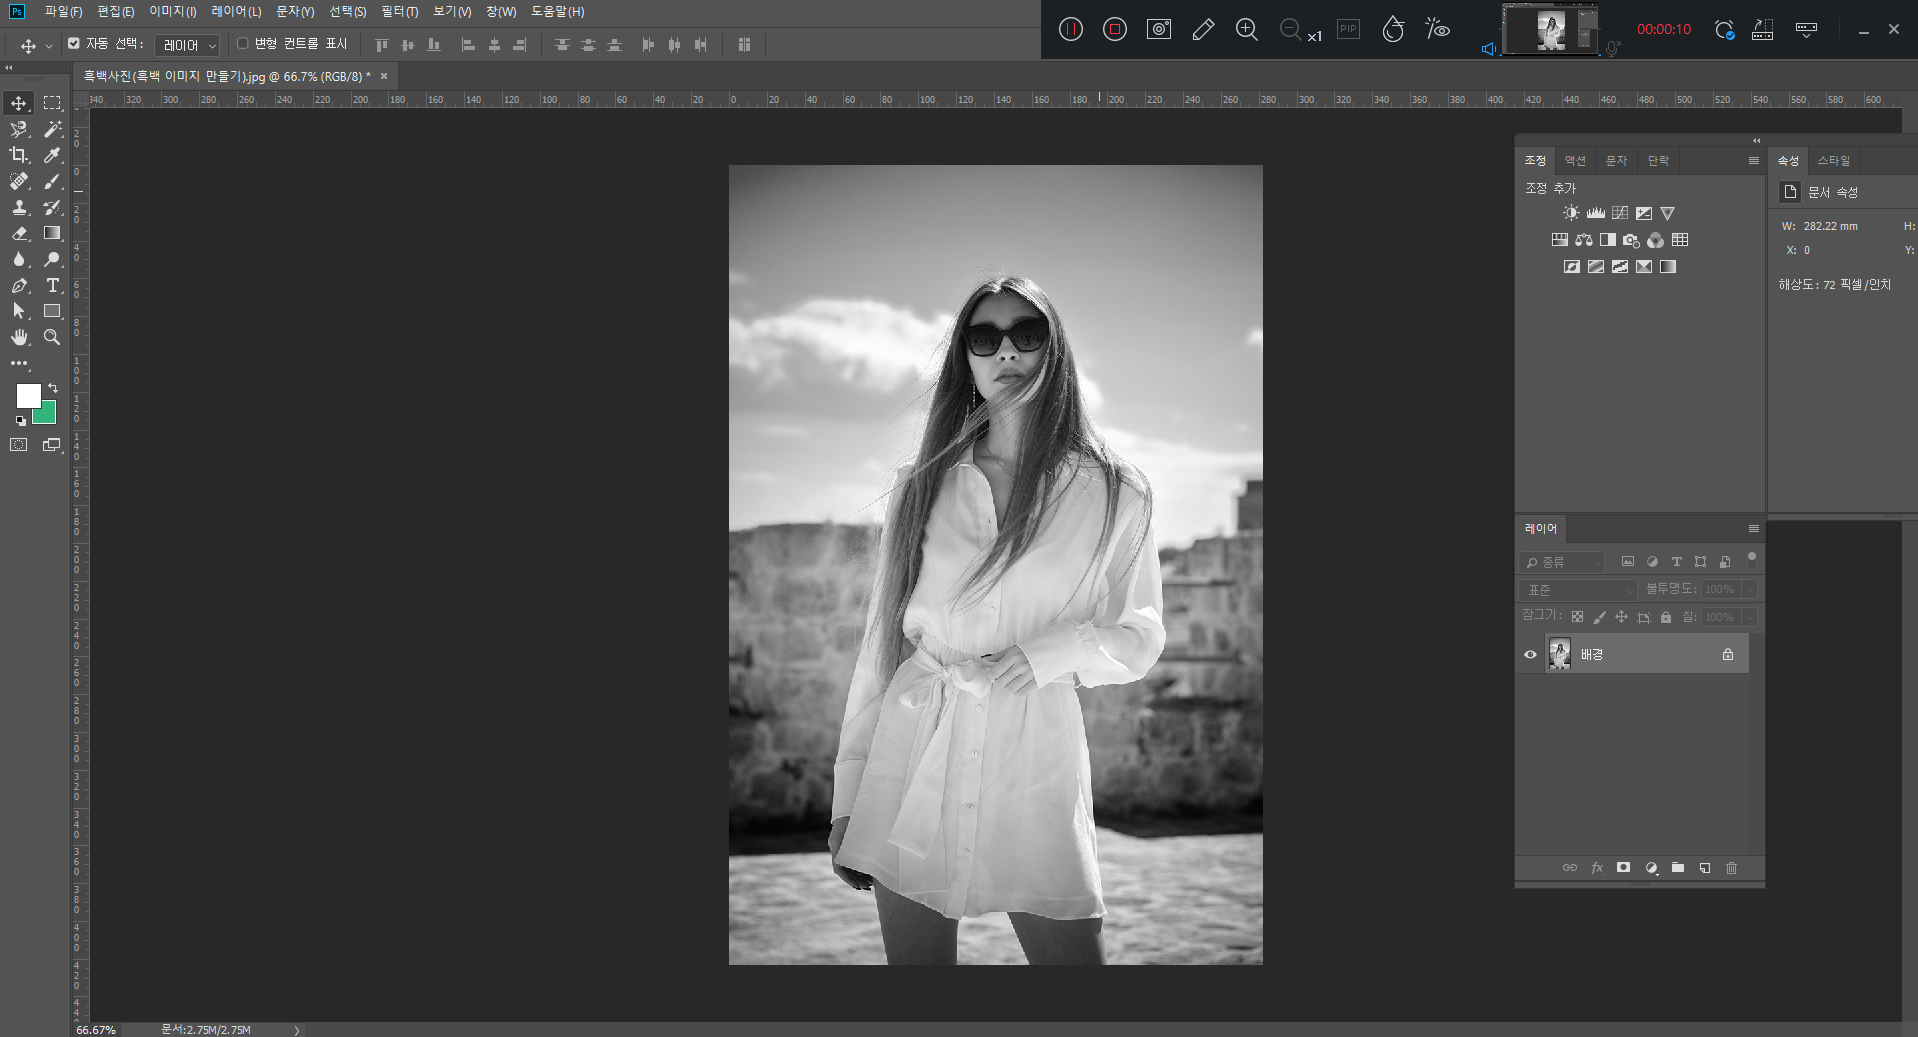Select the Rectangular Marquee tool
The height and width of the screenshot is (1037, 1918).
(x=52, y=103)
